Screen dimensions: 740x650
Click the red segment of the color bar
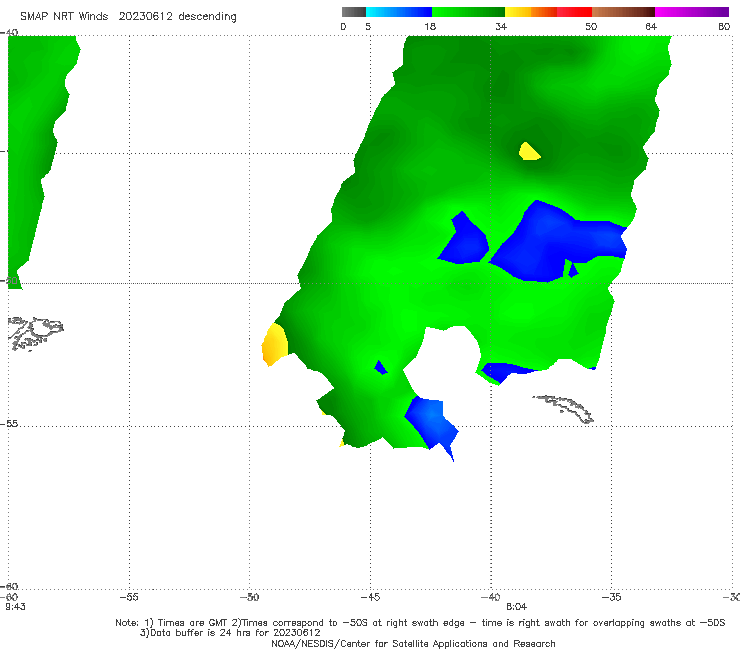coord(574,12)
